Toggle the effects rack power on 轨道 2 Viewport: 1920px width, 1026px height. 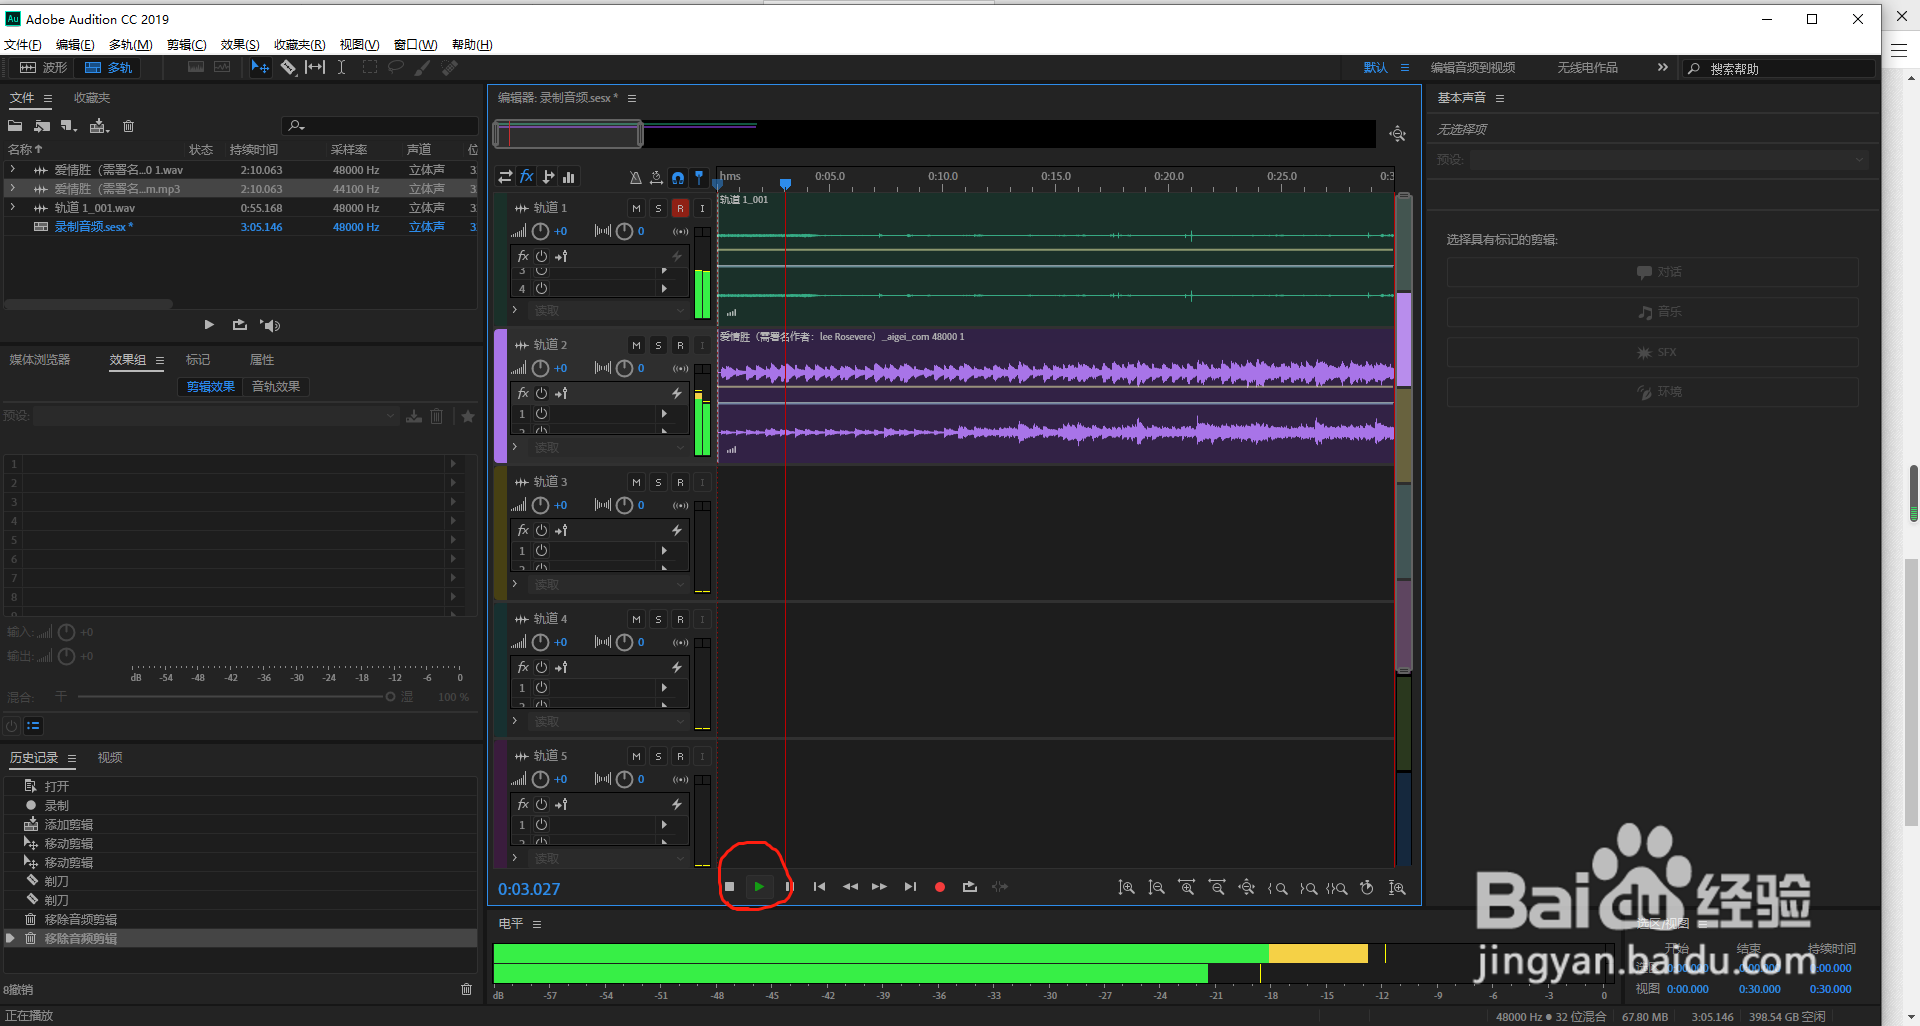541,393
